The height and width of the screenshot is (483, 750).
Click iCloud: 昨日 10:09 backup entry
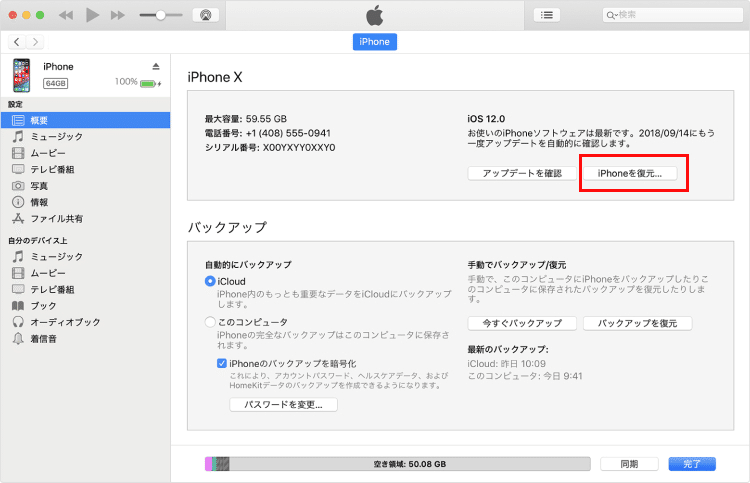coord(507,363)
